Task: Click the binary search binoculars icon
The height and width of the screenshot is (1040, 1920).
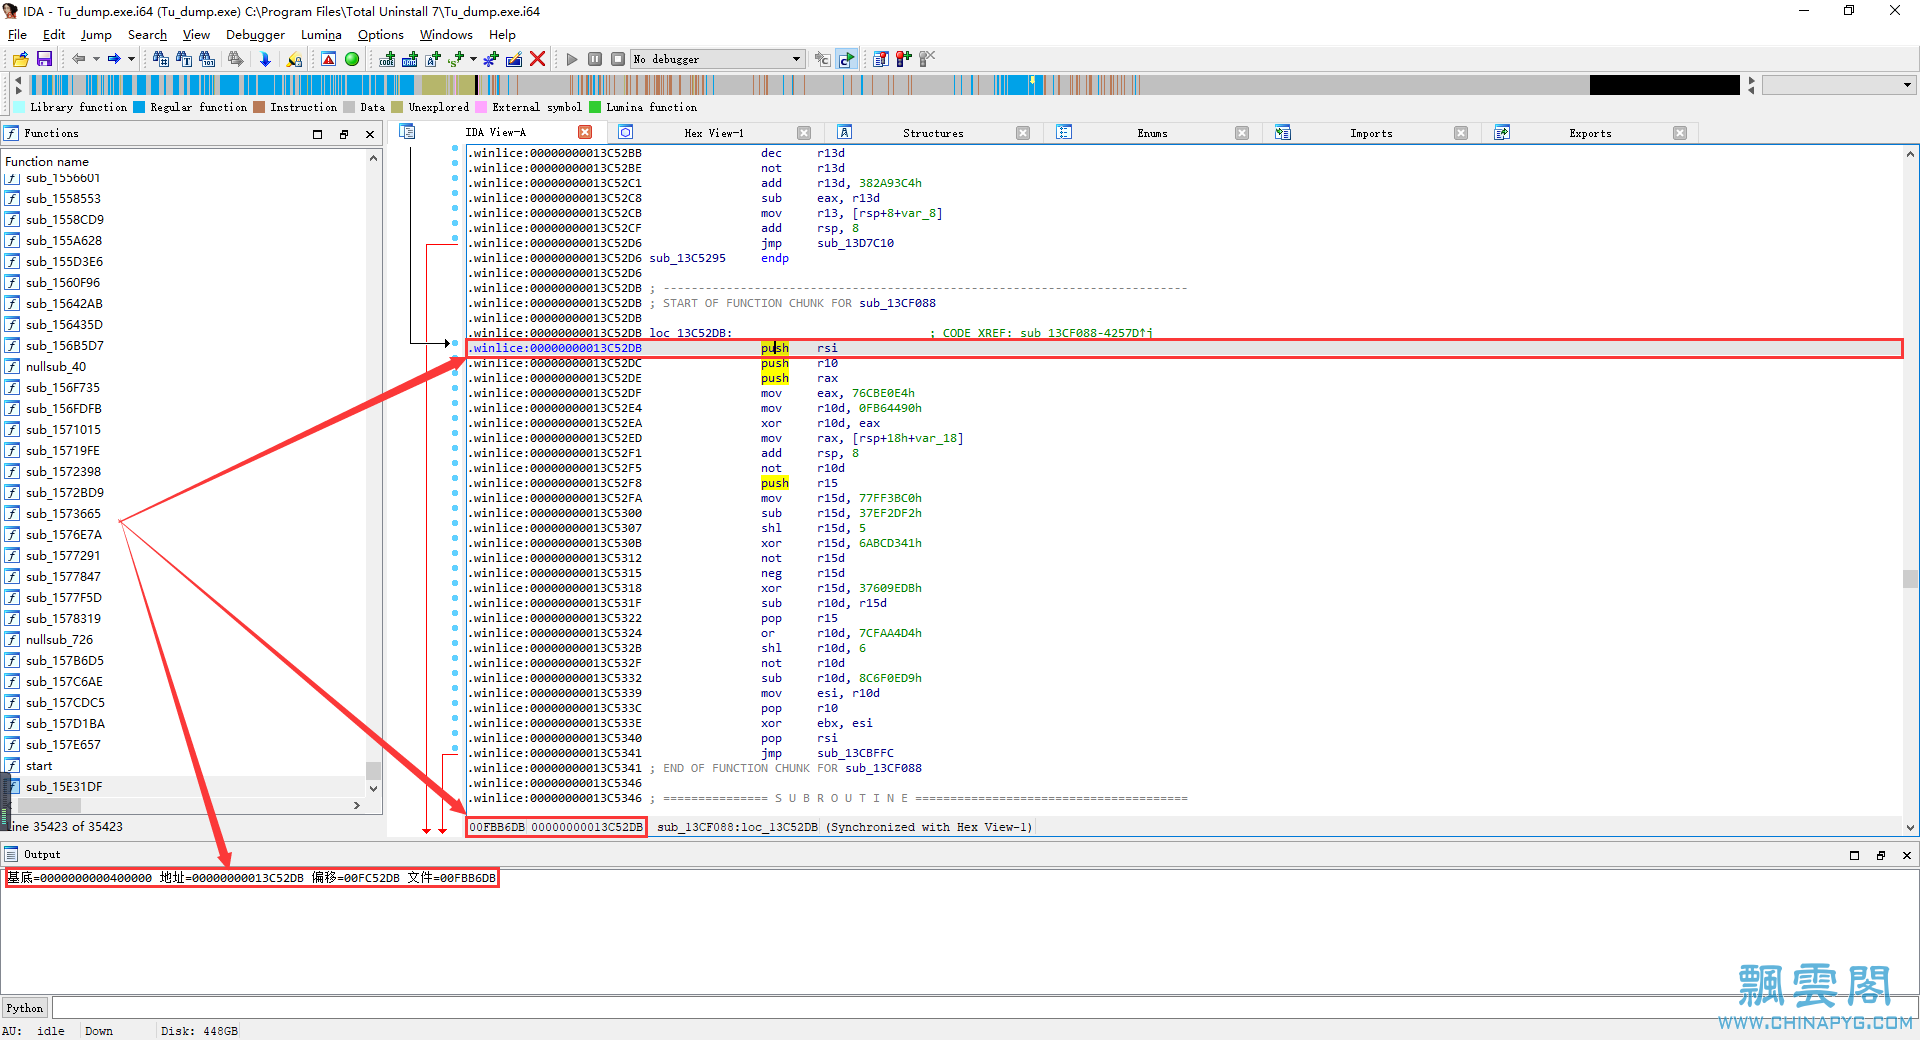Action: coord(208,59)
